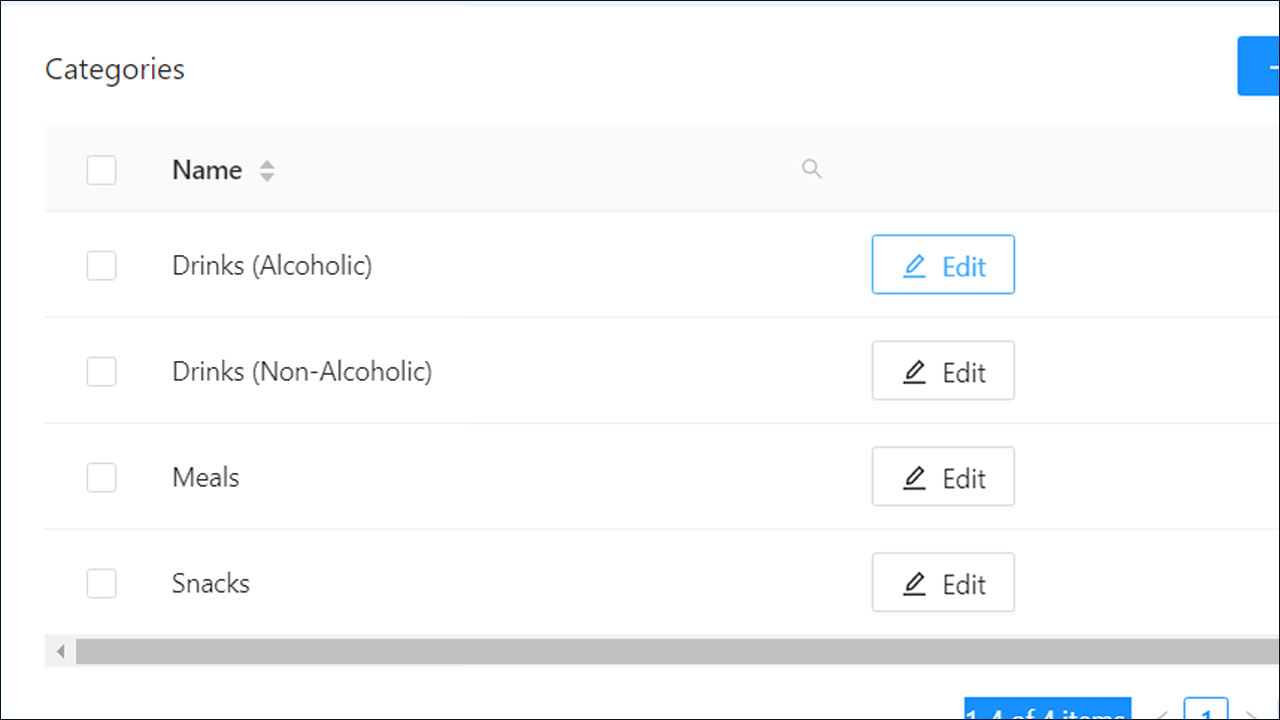
Task: Go to page 1 in pagination
Action: 1206,709
